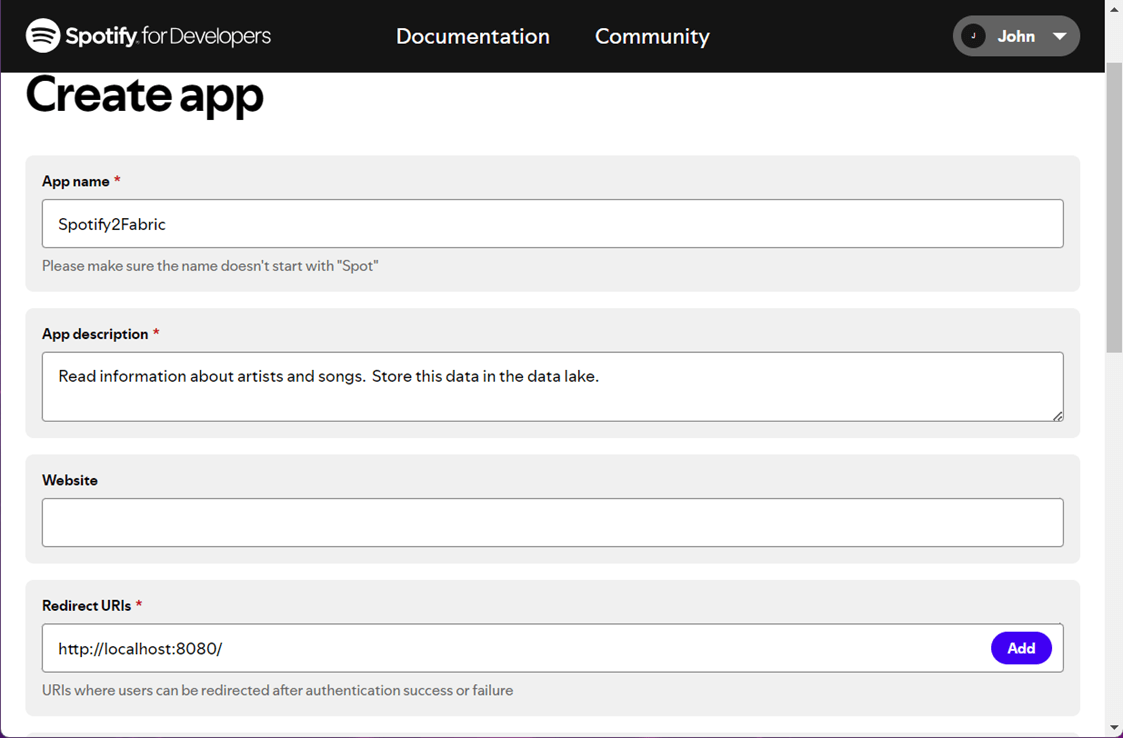Viewport: 1123px width, 738px height.
Task: Click the 'App name' label
Action: tap(76, 181)
